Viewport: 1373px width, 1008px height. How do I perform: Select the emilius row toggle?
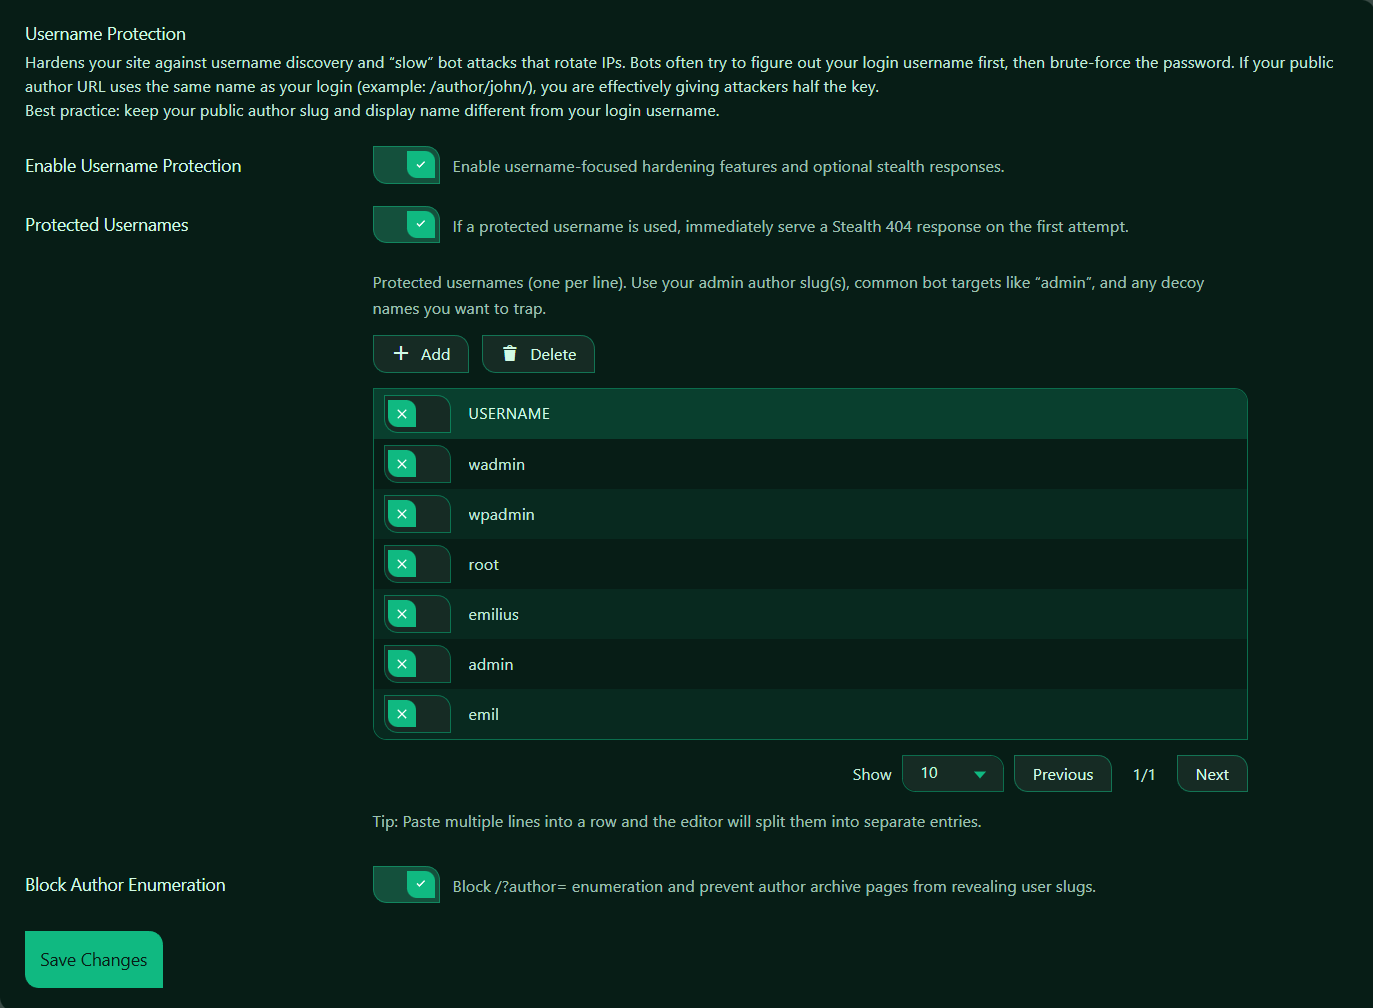[417, 614]
